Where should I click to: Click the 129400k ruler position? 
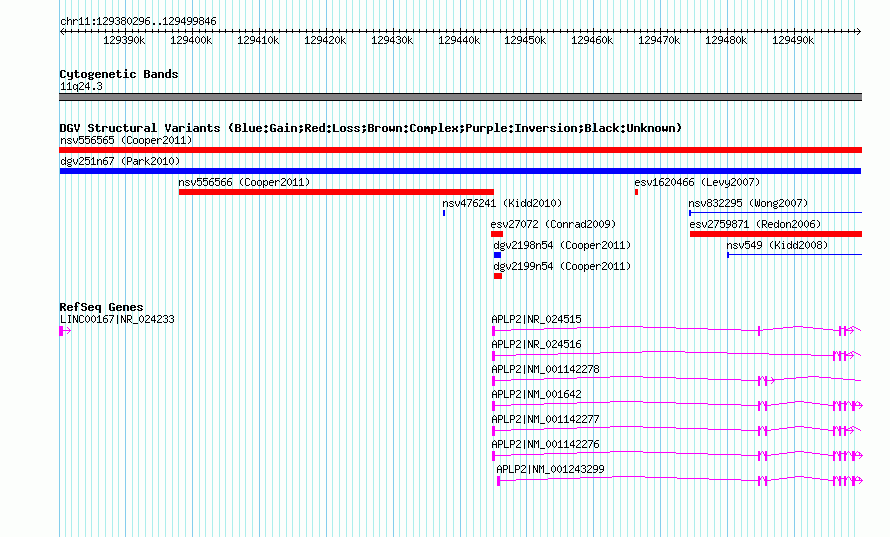tap(191, 40)
